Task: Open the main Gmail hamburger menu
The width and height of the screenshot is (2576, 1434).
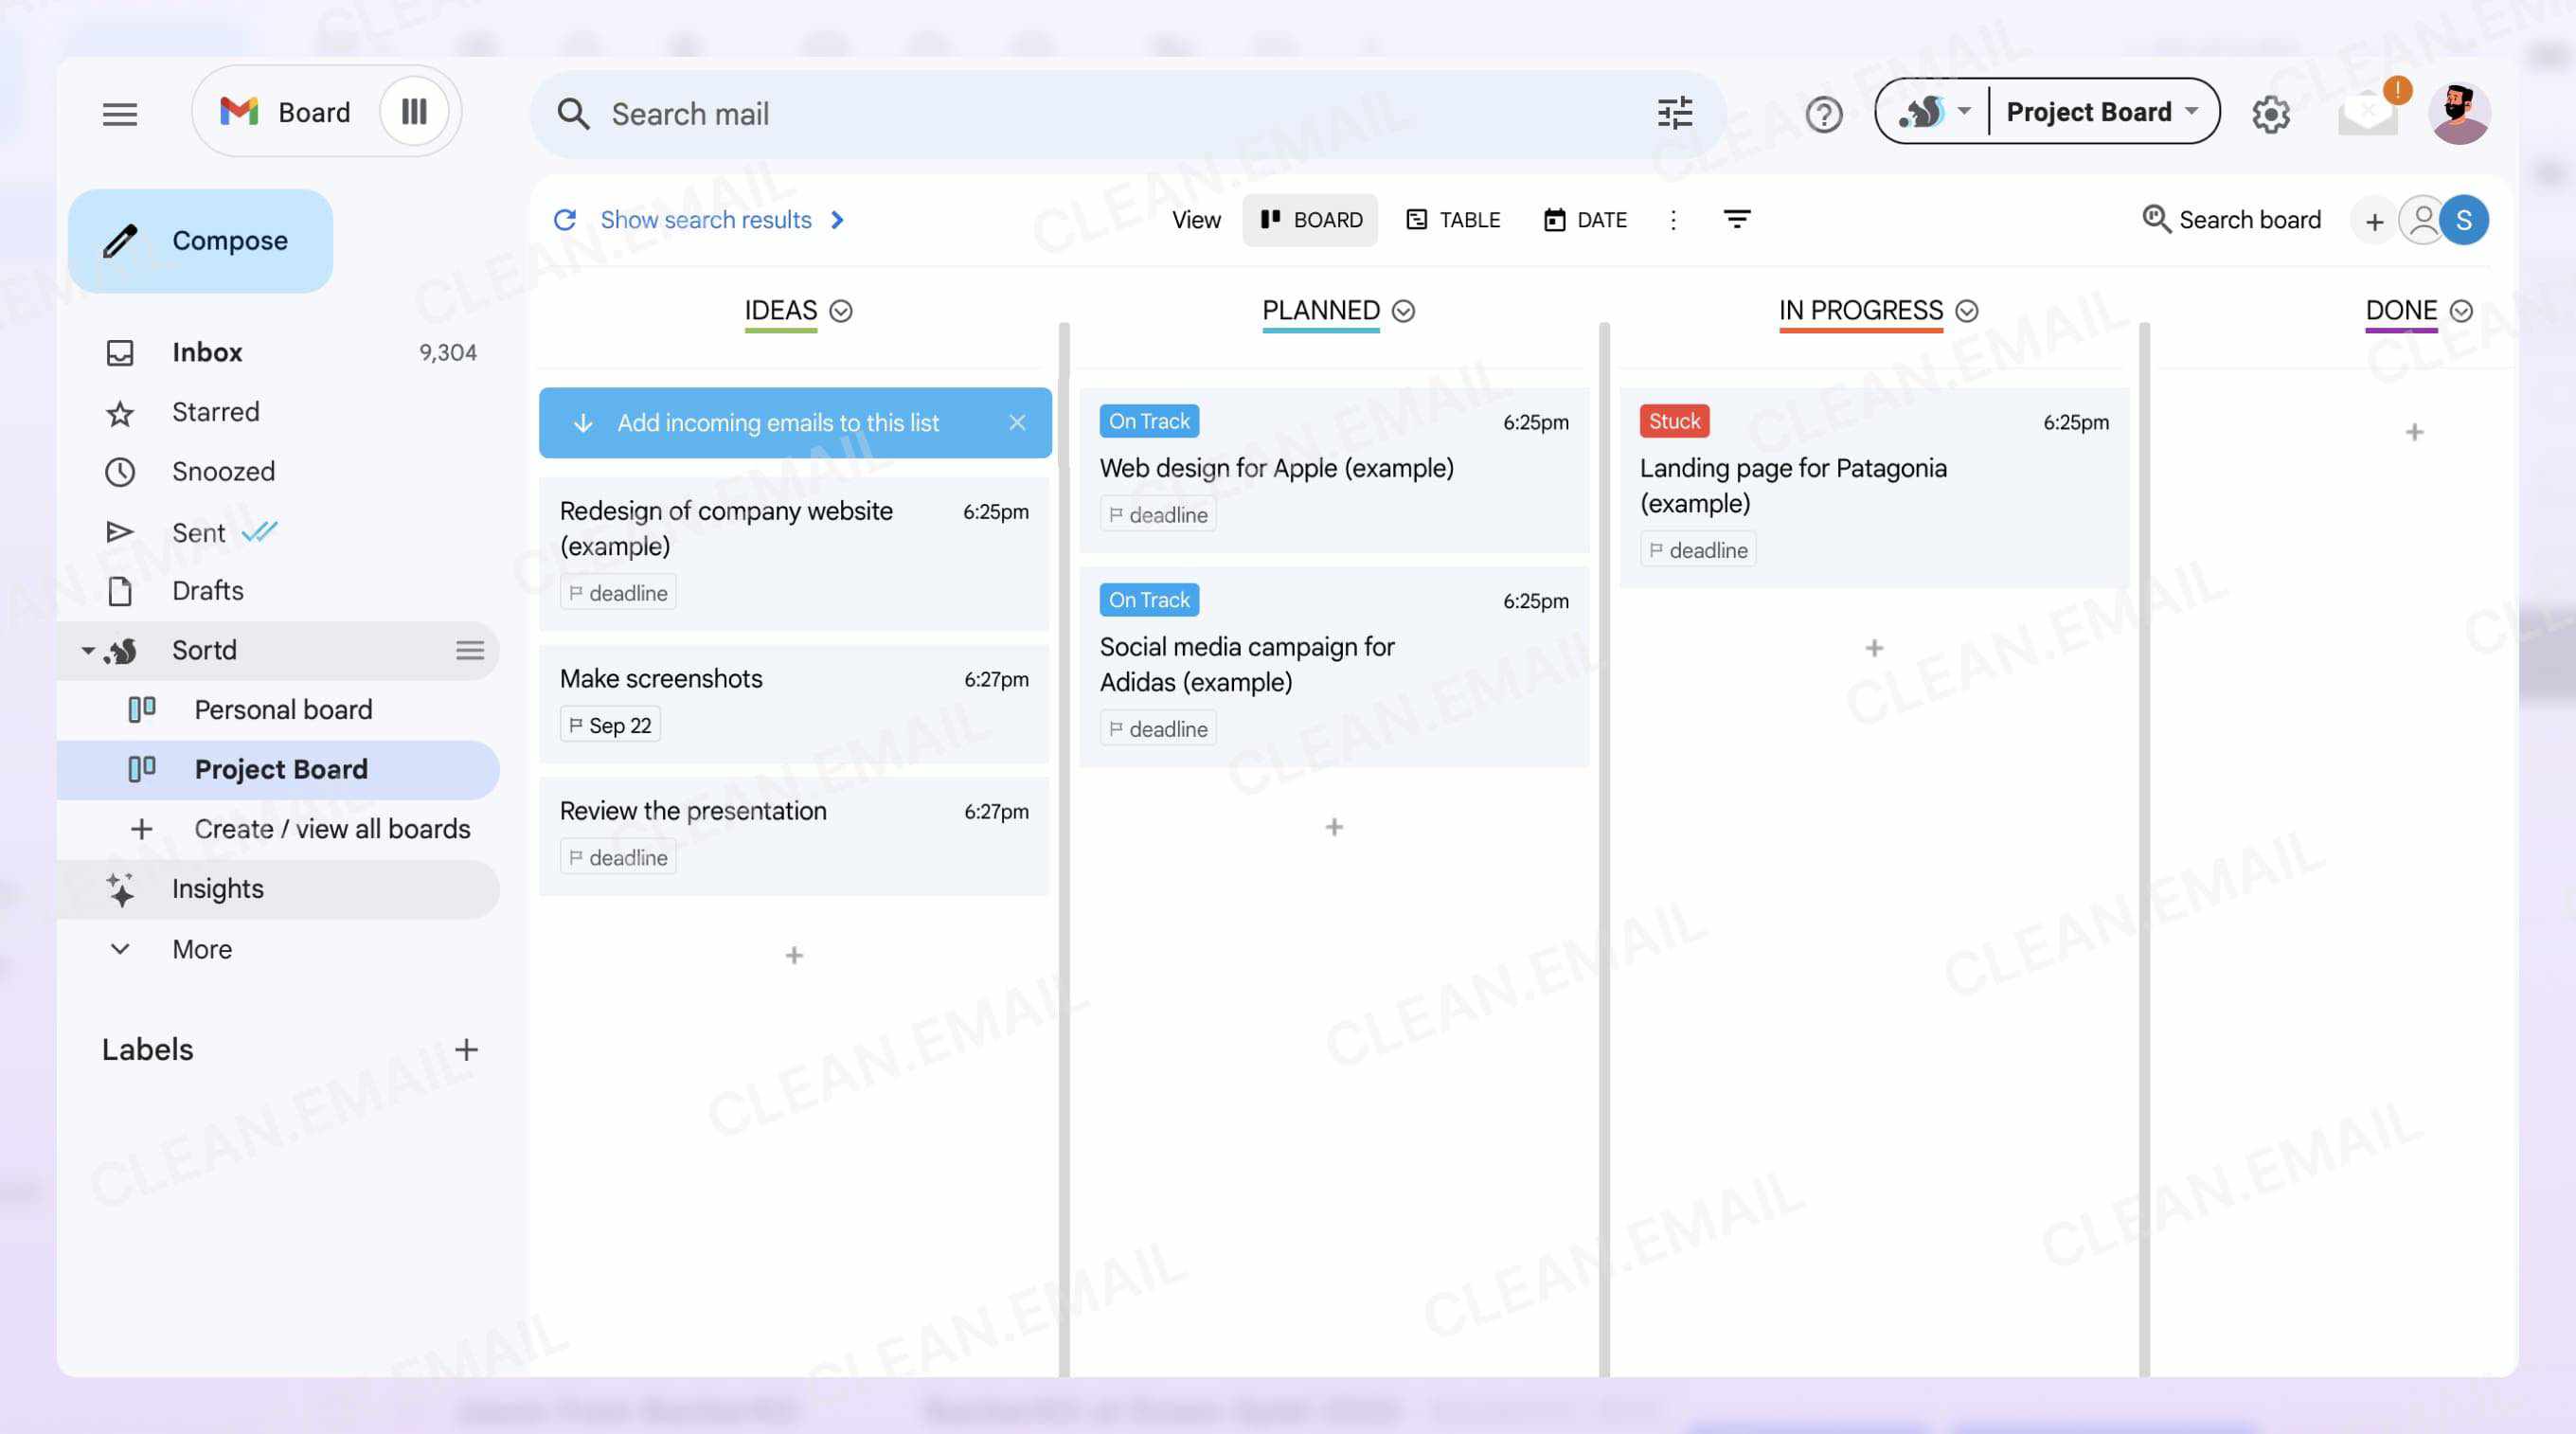Action: click(x=119, y=113)
